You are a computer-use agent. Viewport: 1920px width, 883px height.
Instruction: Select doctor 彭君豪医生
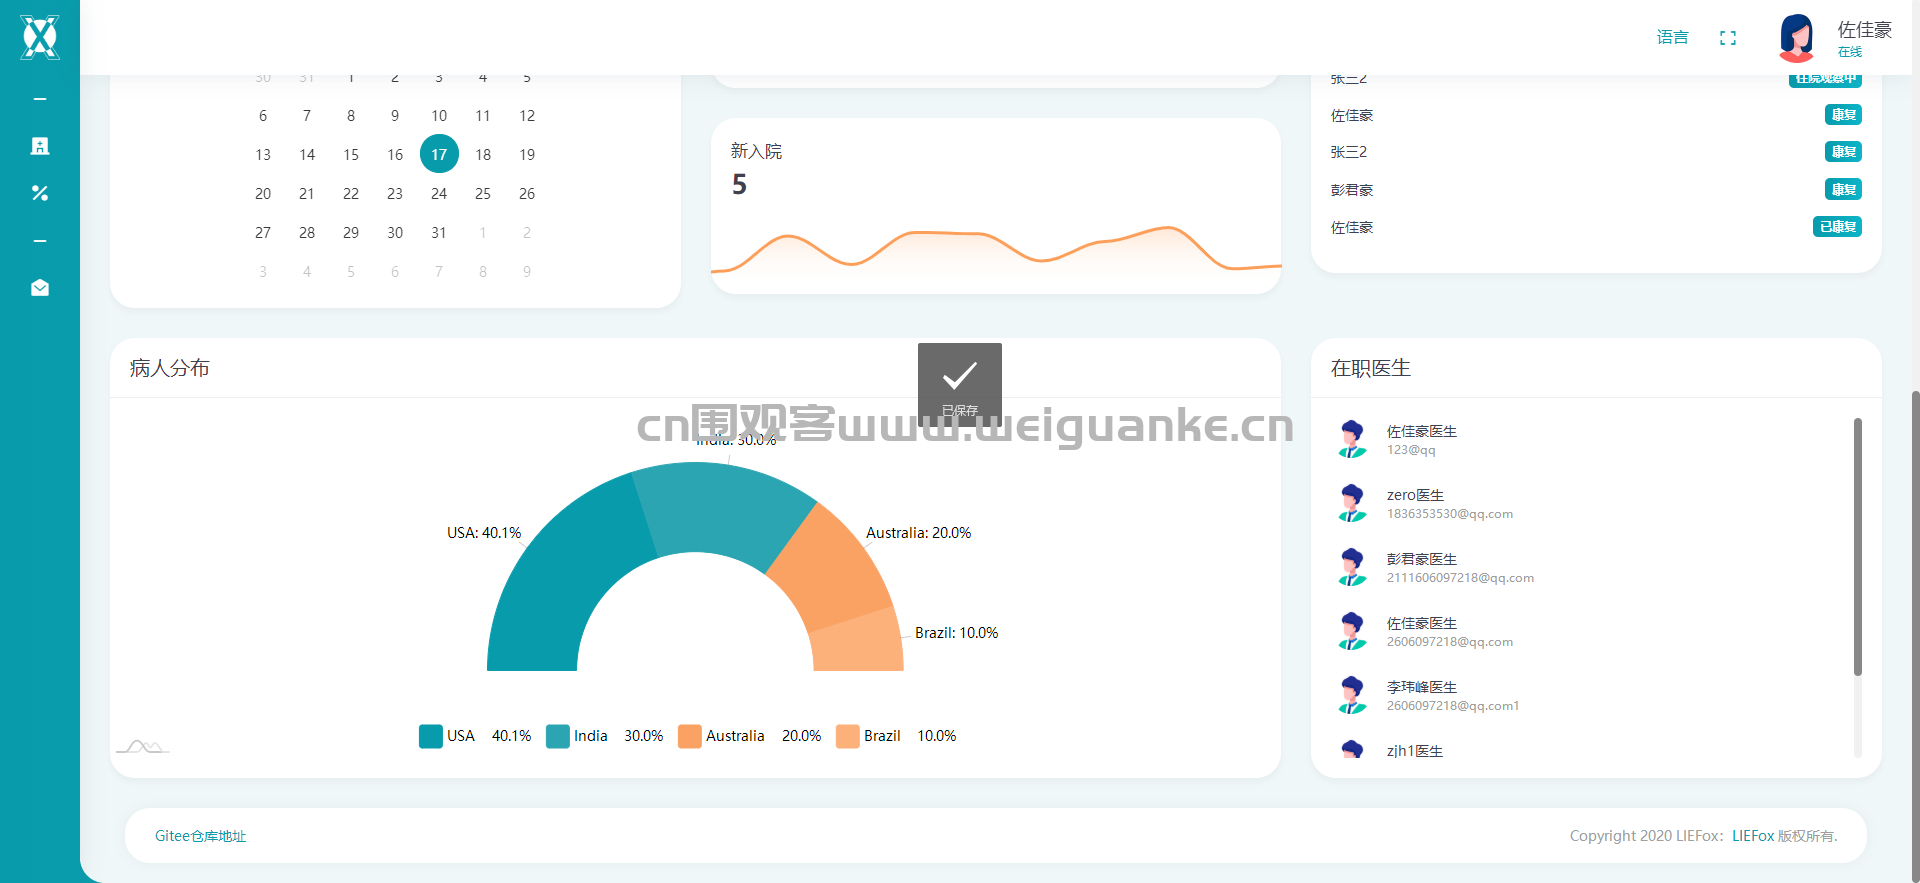pyautogui.click(x=1422, y=559)
